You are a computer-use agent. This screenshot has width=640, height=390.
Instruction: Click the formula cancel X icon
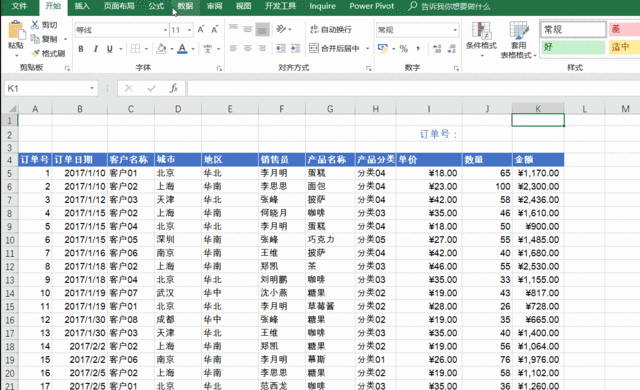click(x=129, y=88)
